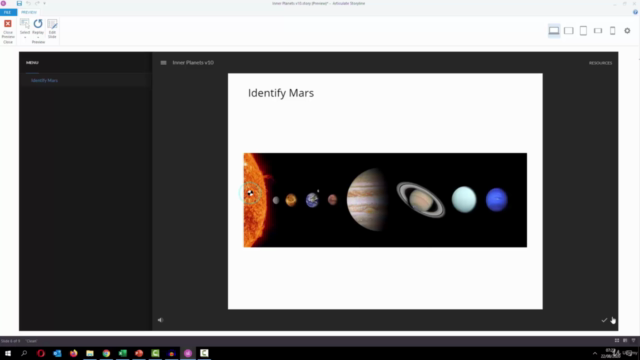
Task: Select the Desktop preview device icon
Action: point(554,31)
